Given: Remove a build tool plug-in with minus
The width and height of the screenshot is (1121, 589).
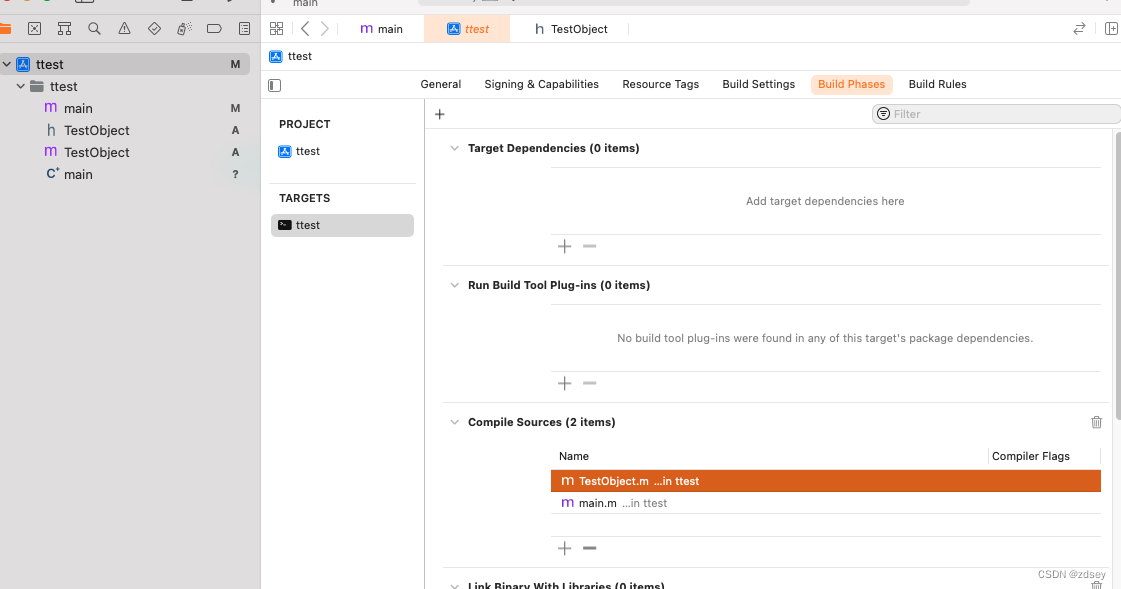Looking at the screenshot, I should click(590, 384).
